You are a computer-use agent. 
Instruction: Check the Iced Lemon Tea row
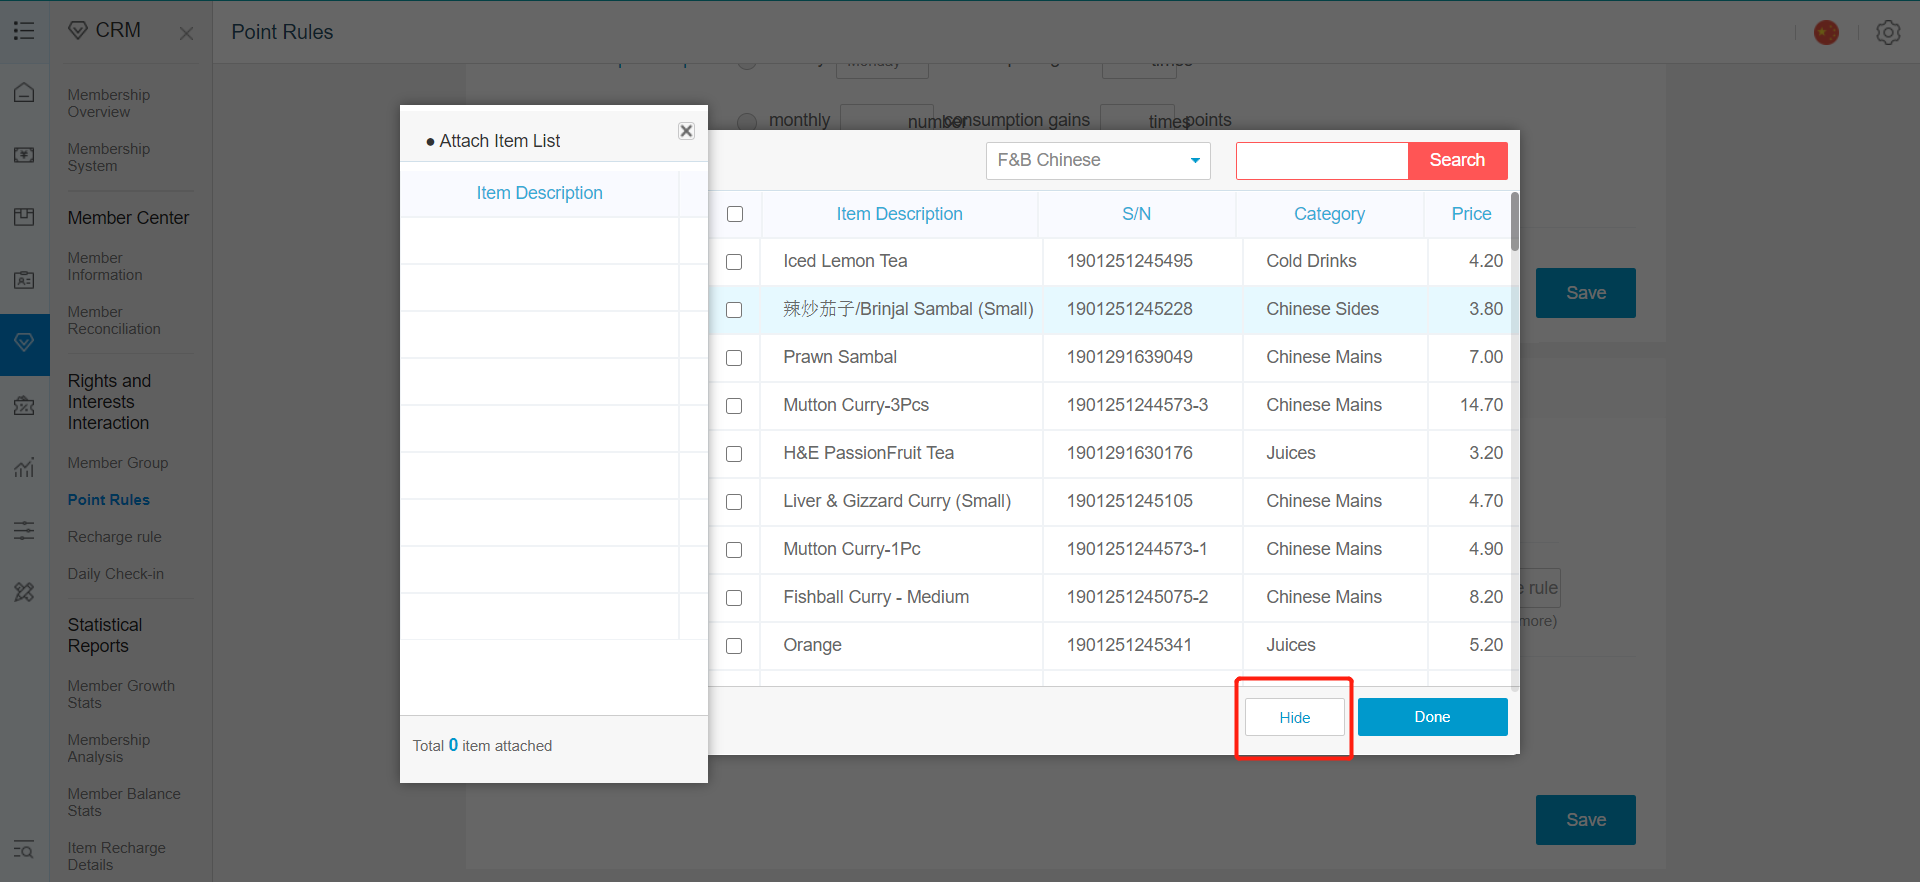[734, 262]
